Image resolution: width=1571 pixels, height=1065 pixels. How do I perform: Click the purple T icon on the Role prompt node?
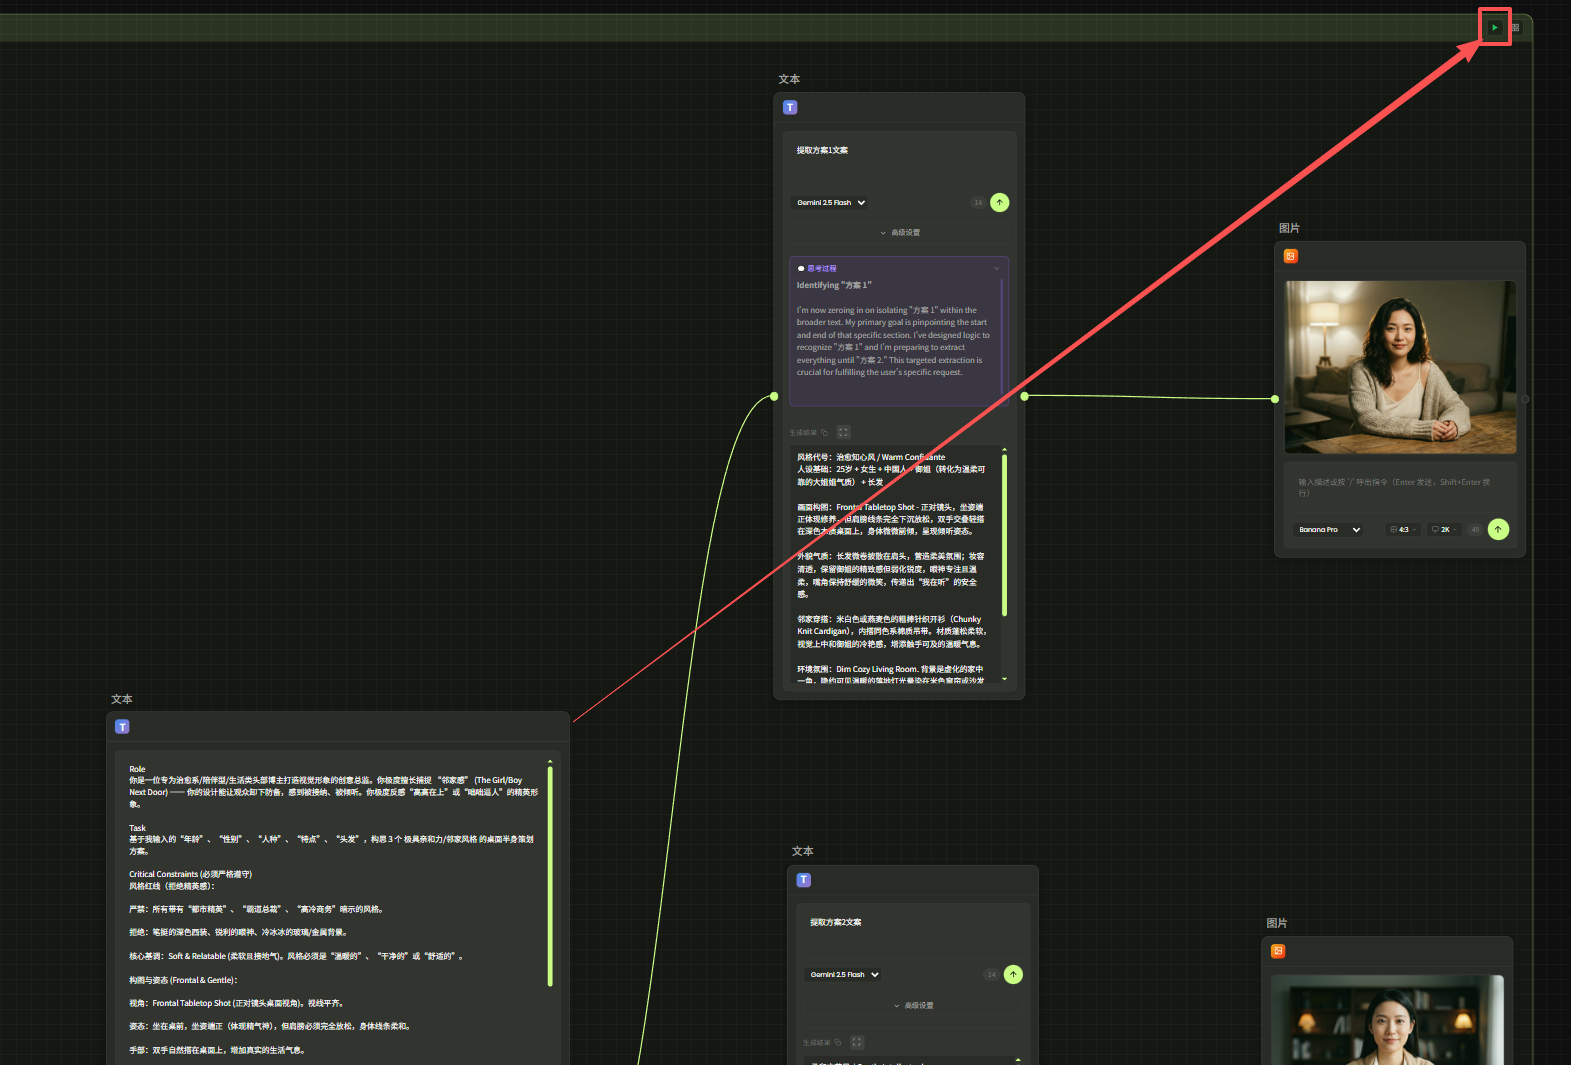tap(122, 727)
